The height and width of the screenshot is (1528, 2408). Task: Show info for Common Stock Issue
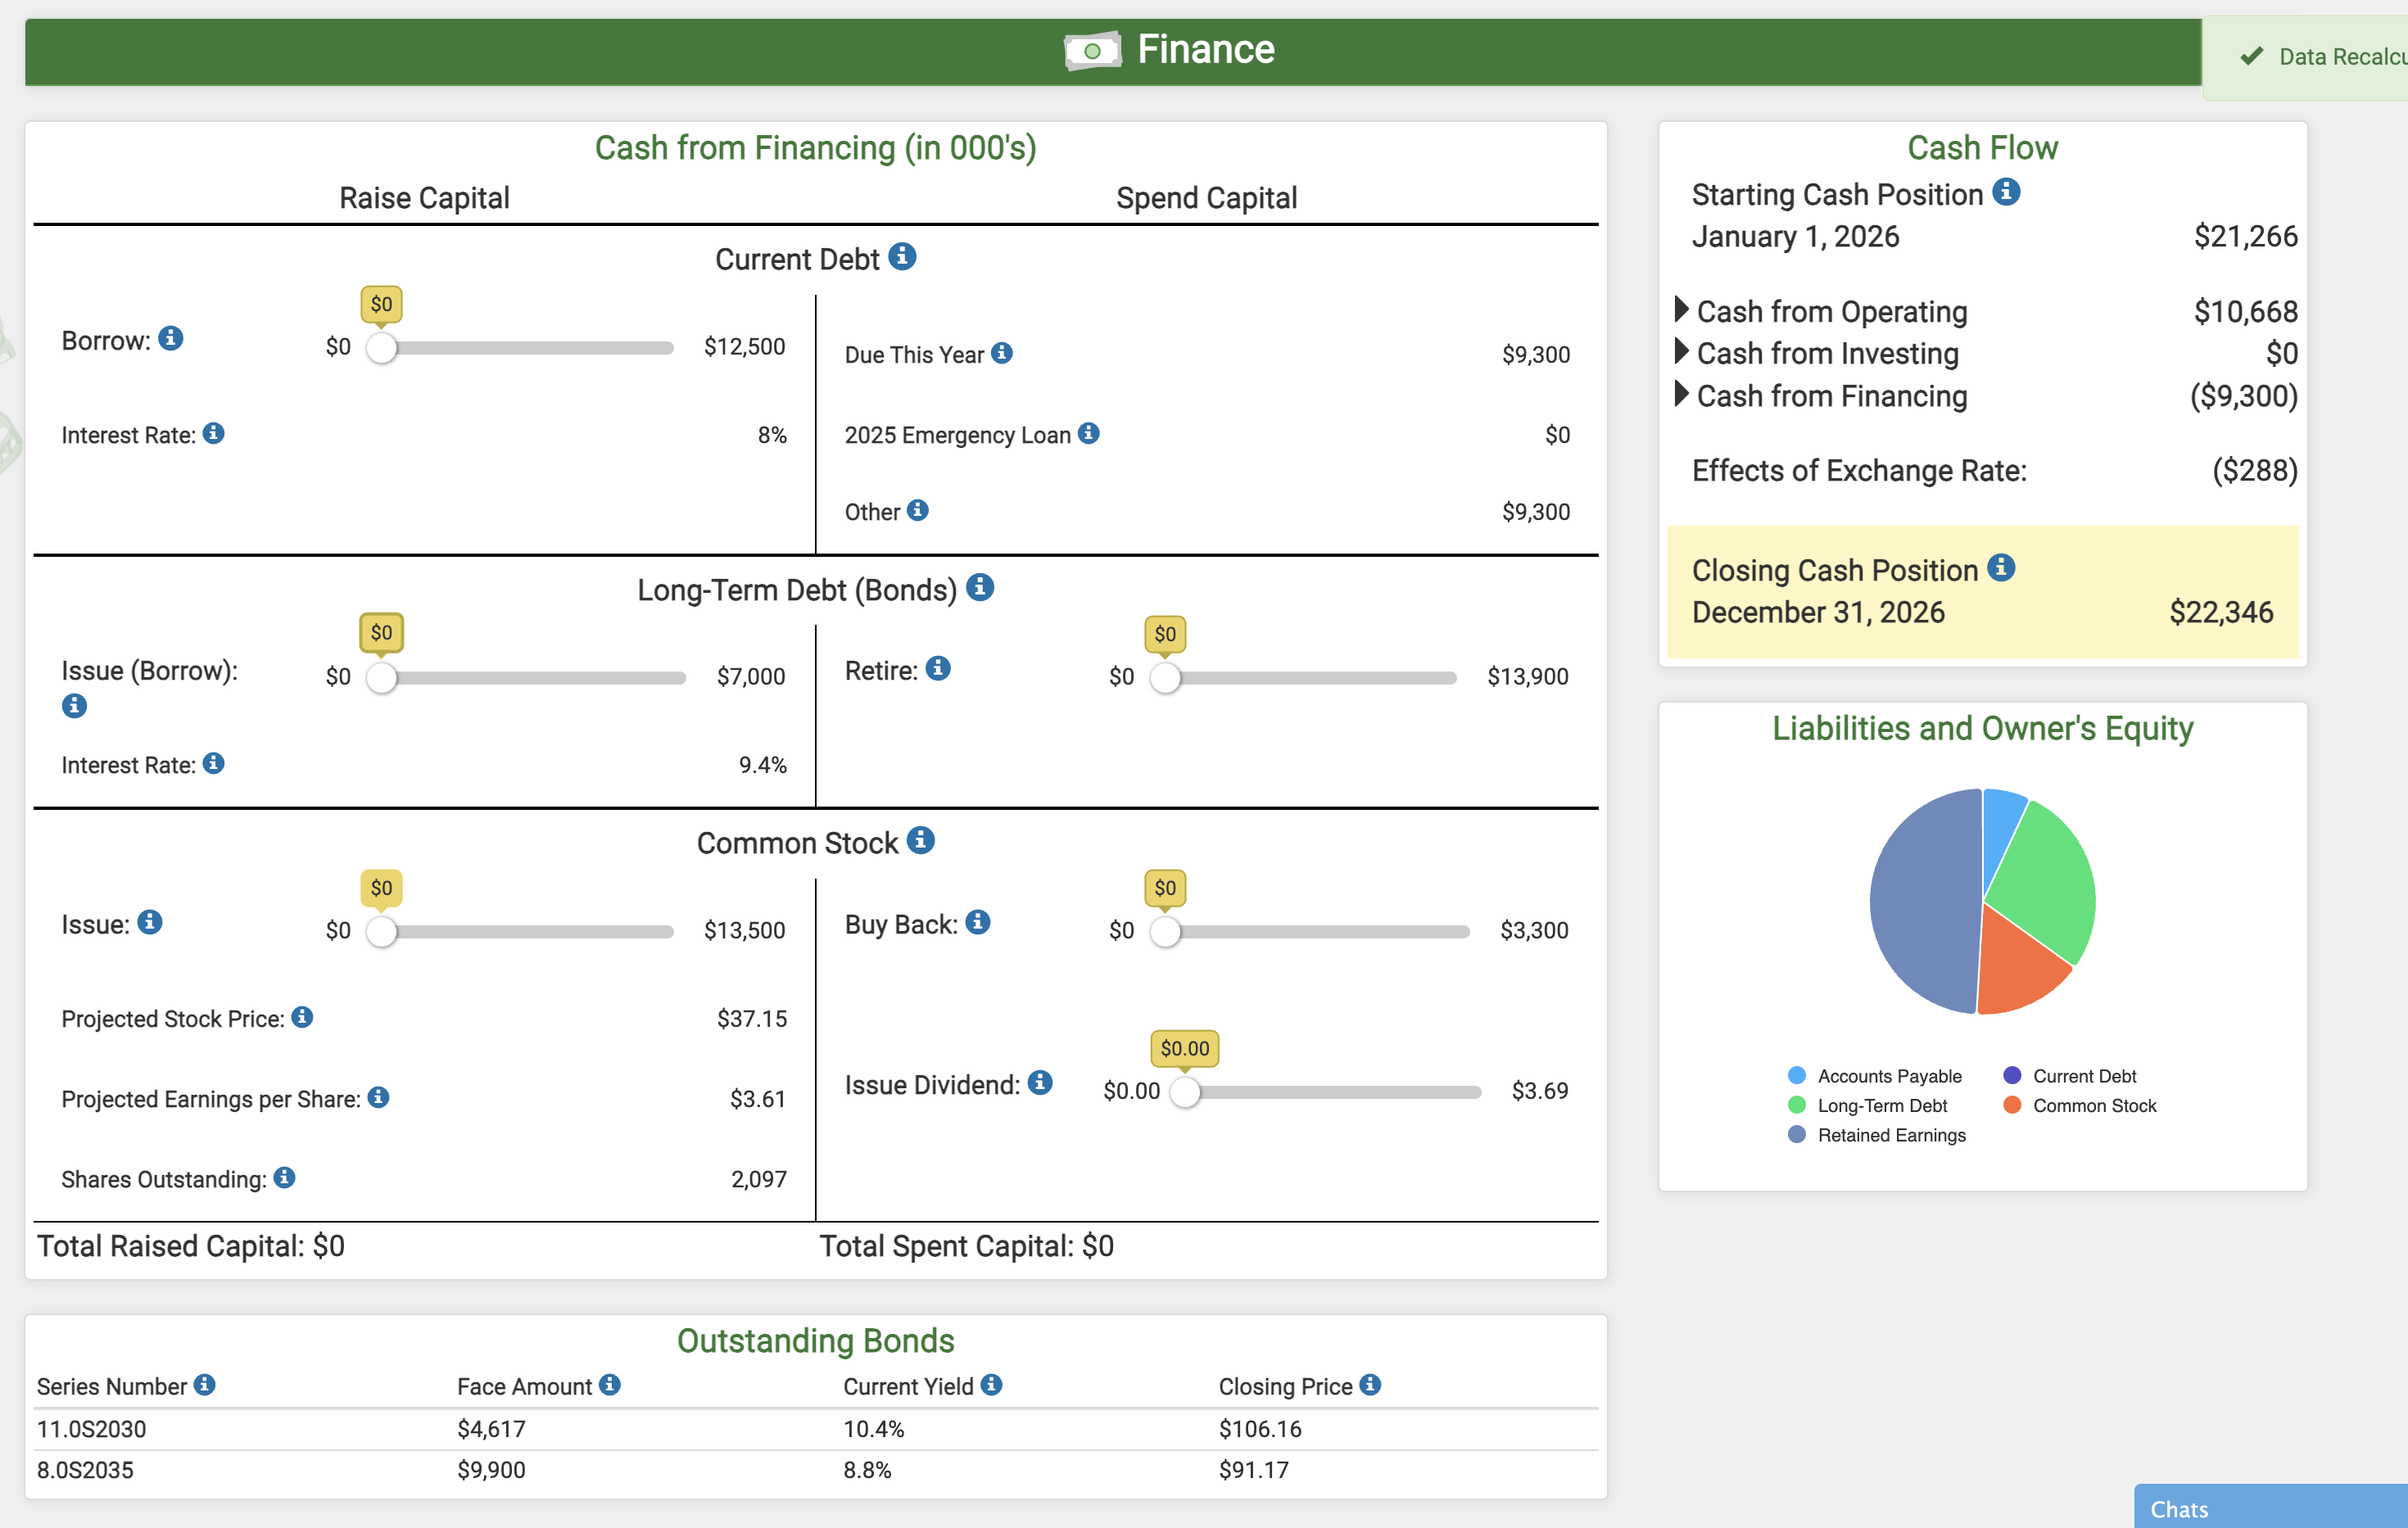pyautogui.click(x=150, y=922)
